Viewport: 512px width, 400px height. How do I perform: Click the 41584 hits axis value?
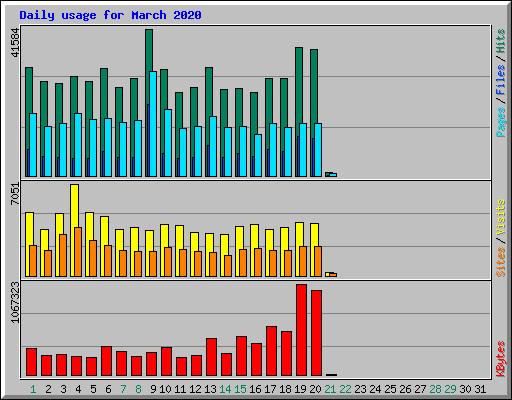(x=15, y=43)
